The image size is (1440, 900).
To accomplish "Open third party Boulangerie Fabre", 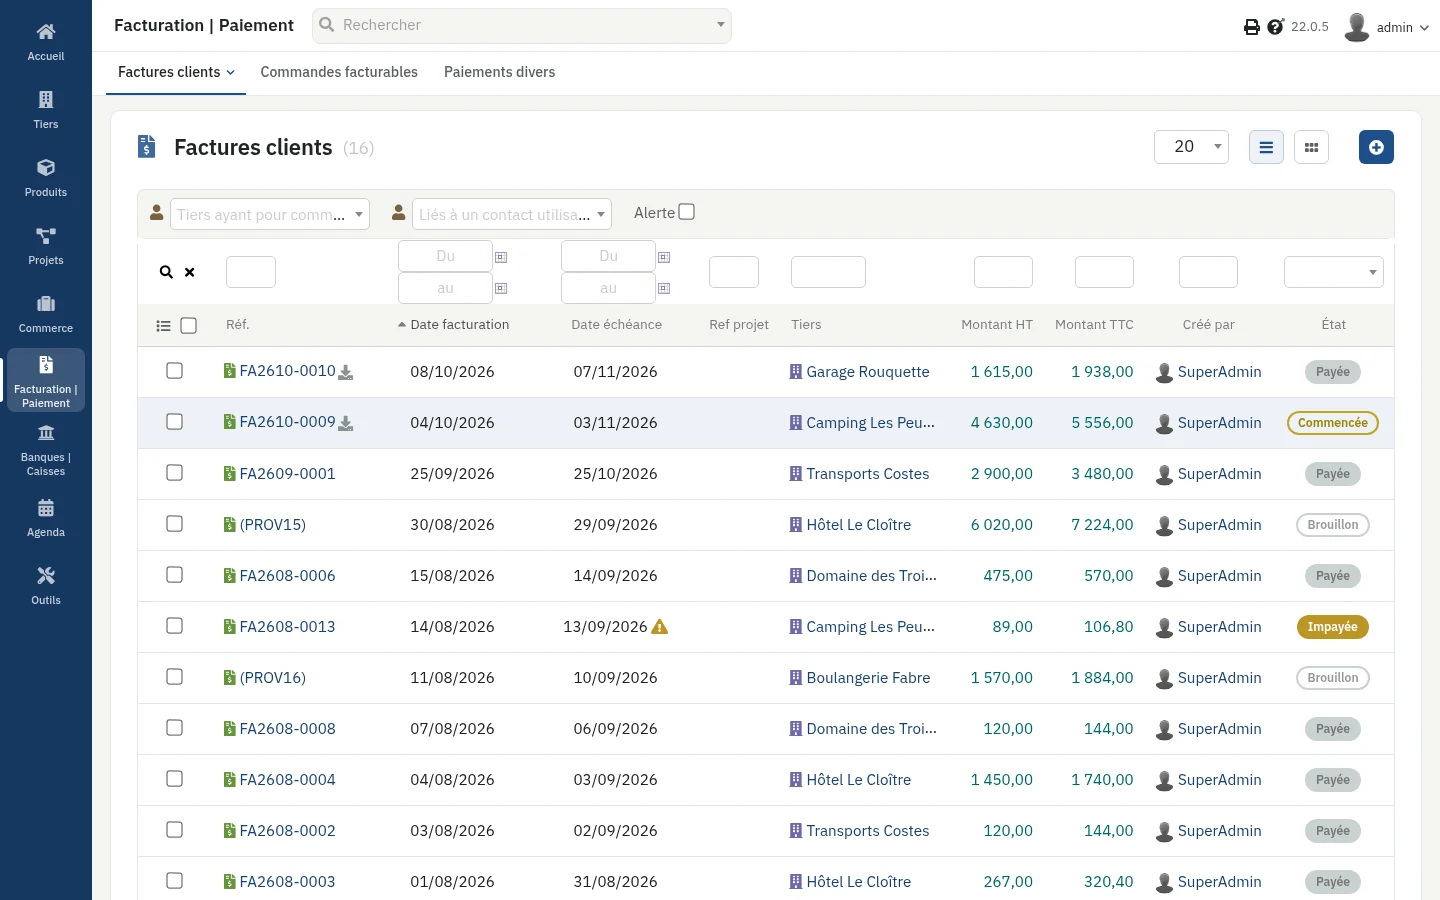I will point(868,678).
